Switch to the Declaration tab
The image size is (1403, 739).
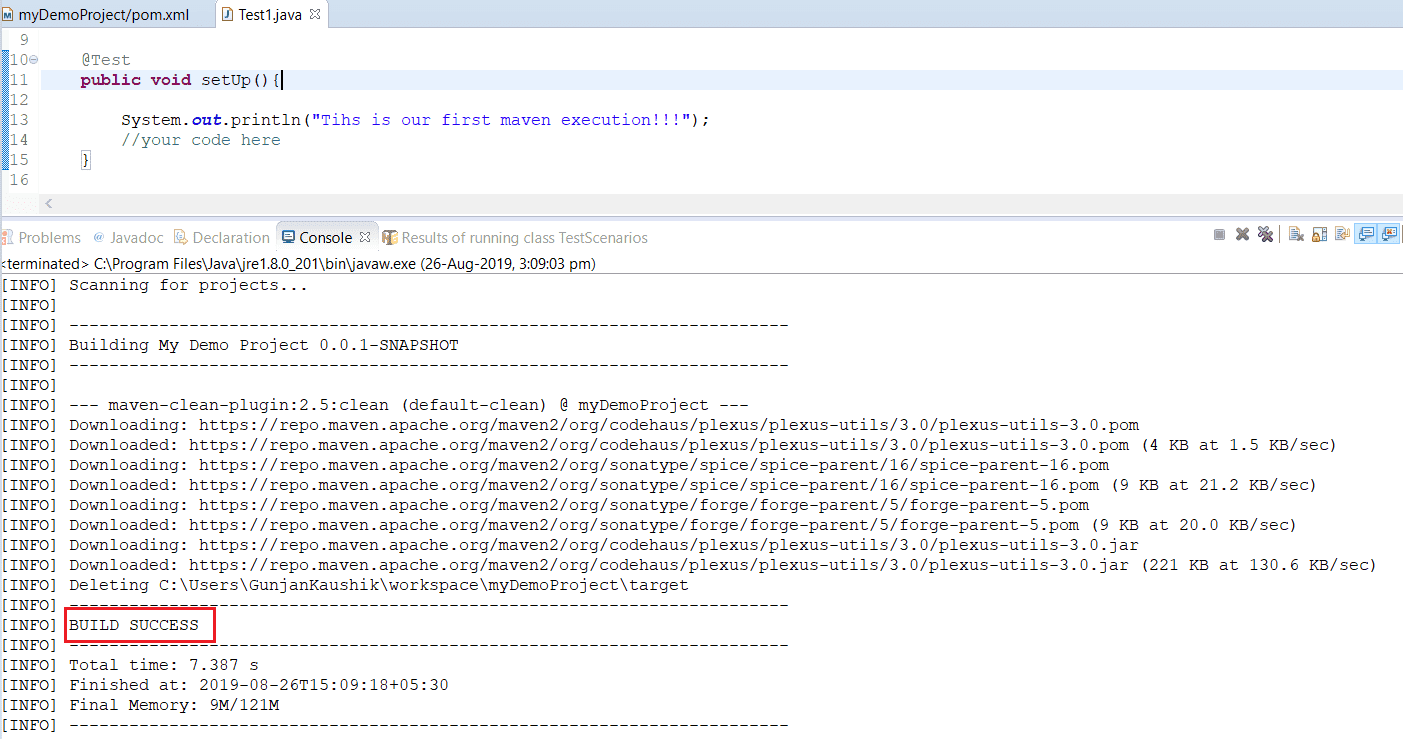pyautogui.click(x=221, y=237)
